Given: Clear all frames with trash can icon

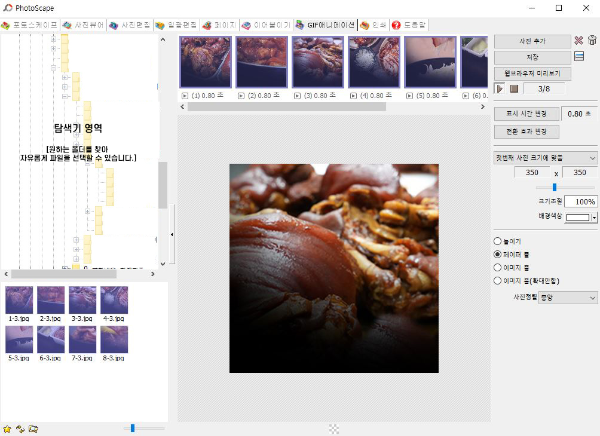Looking at the screenshot, I should point(592,40).
